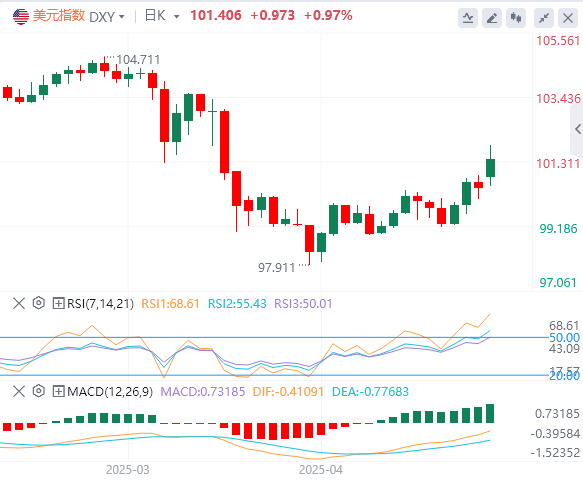Click the 美元指数 title

point(59,16)
